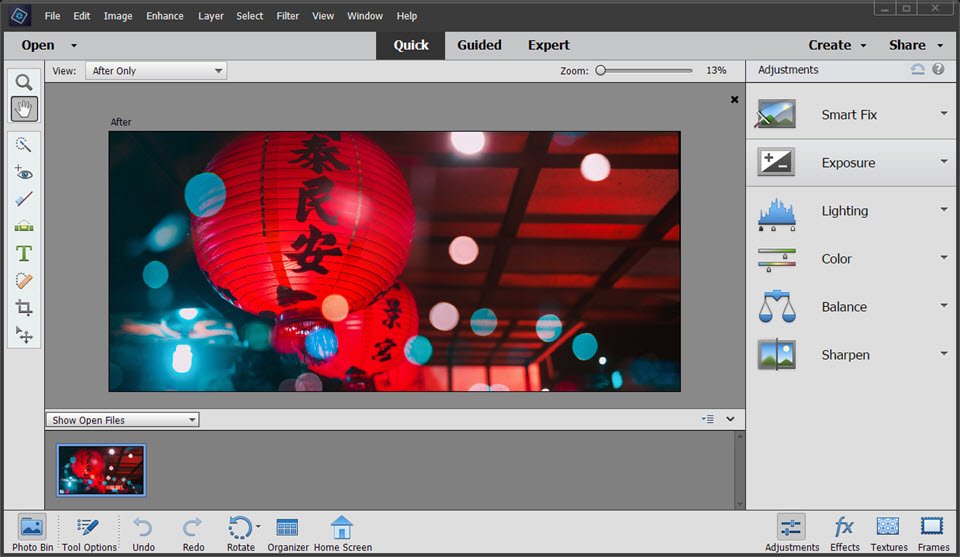
Task: Select the Zoom tool magnifier
Action: (24, 82)
